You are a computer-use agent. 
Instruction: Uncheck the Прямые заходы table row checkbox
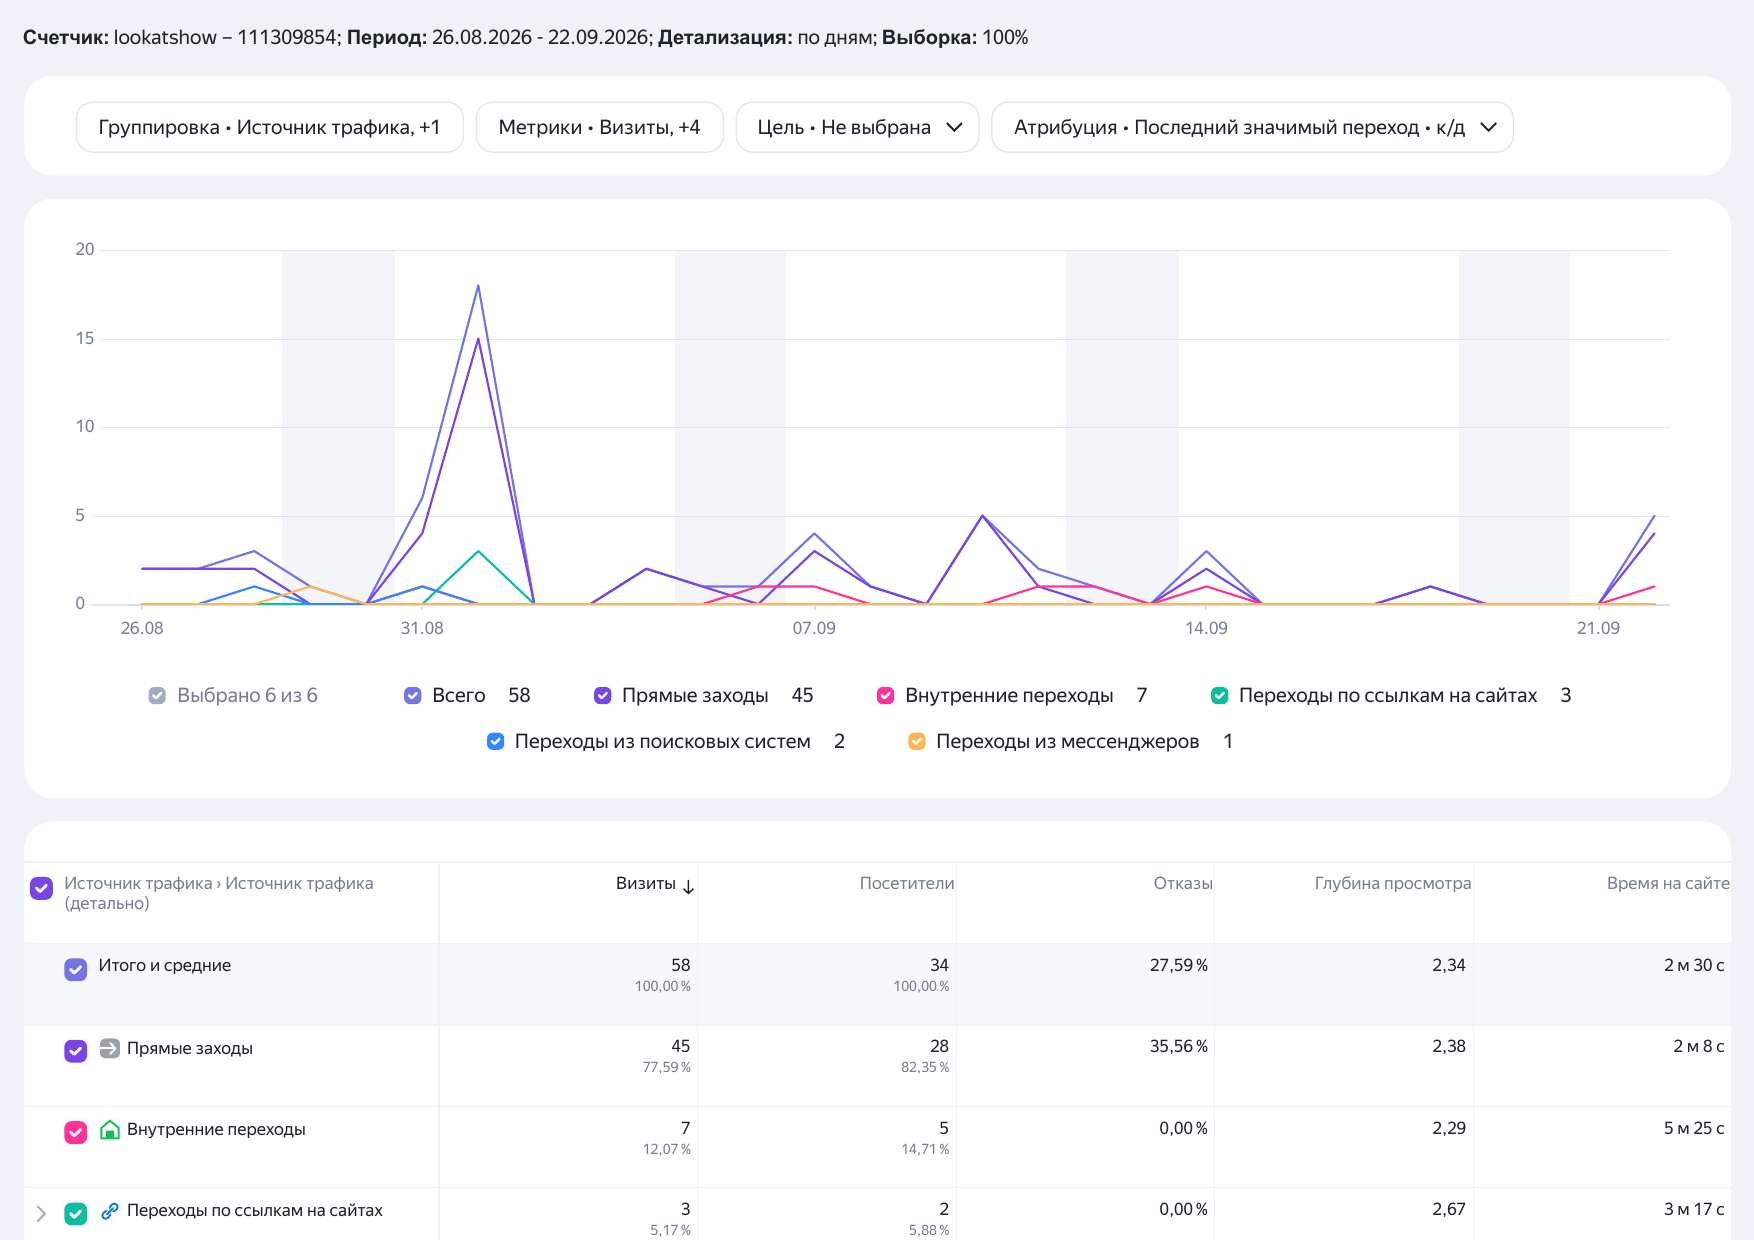pyautogui.click(x=76, y=1051)
